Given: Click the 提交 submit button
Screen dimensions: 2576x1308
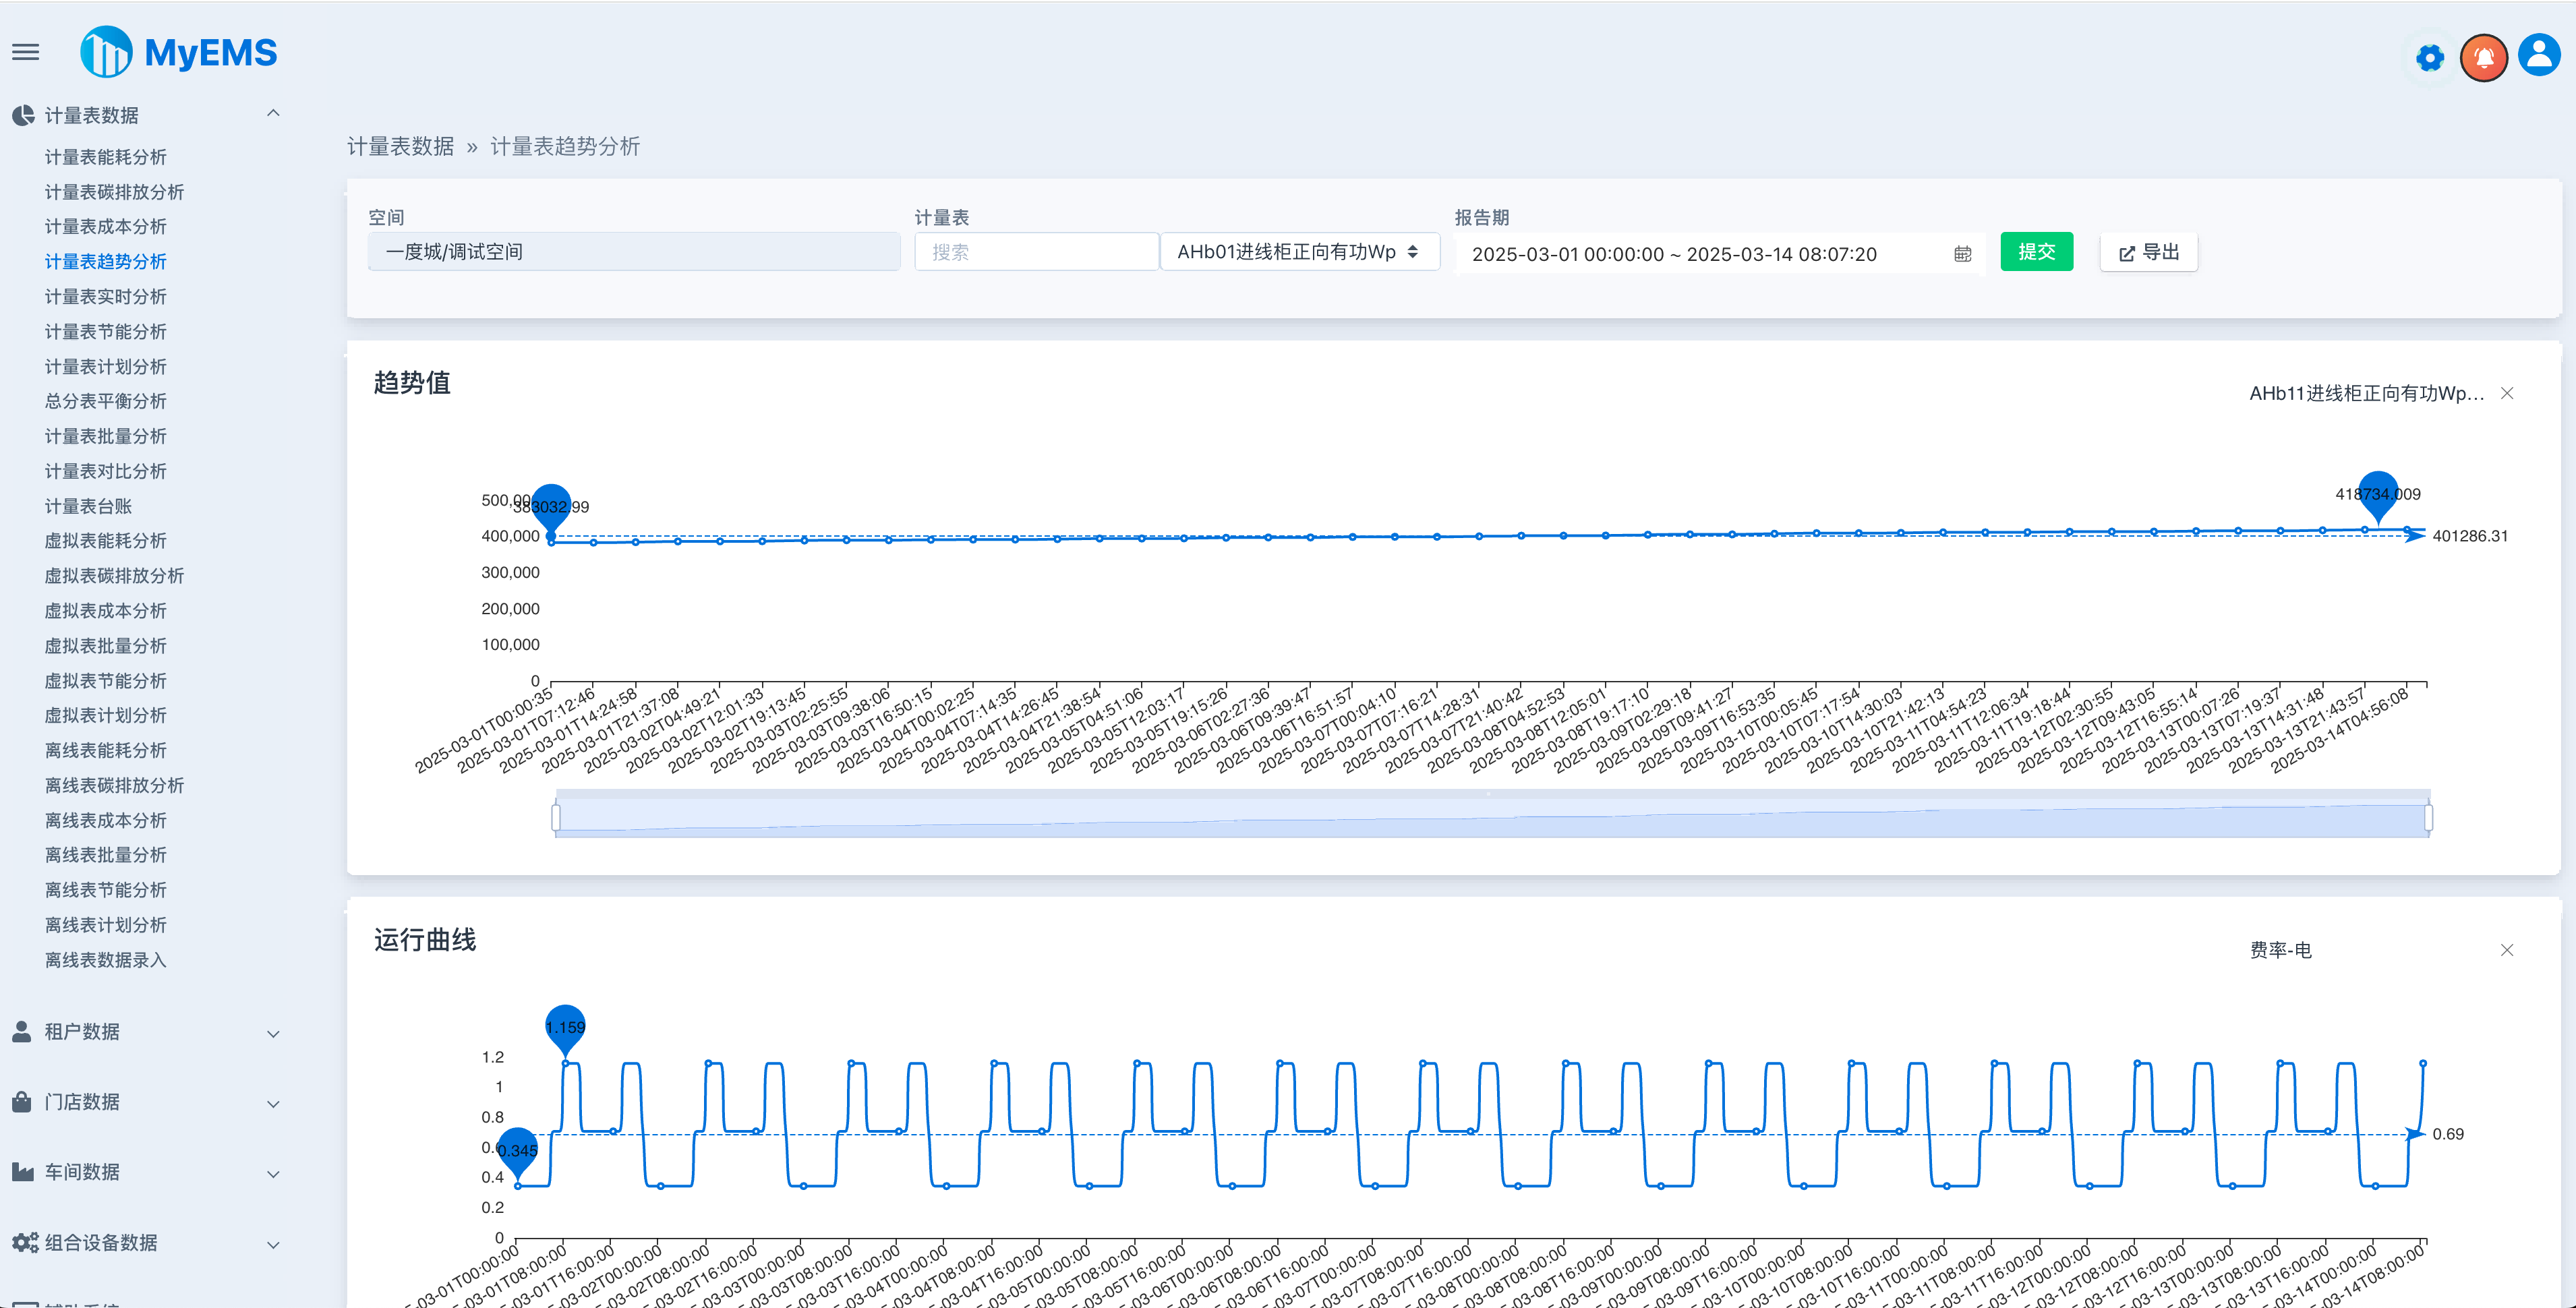Looking at the screenshot, I should click(2036, 251).
